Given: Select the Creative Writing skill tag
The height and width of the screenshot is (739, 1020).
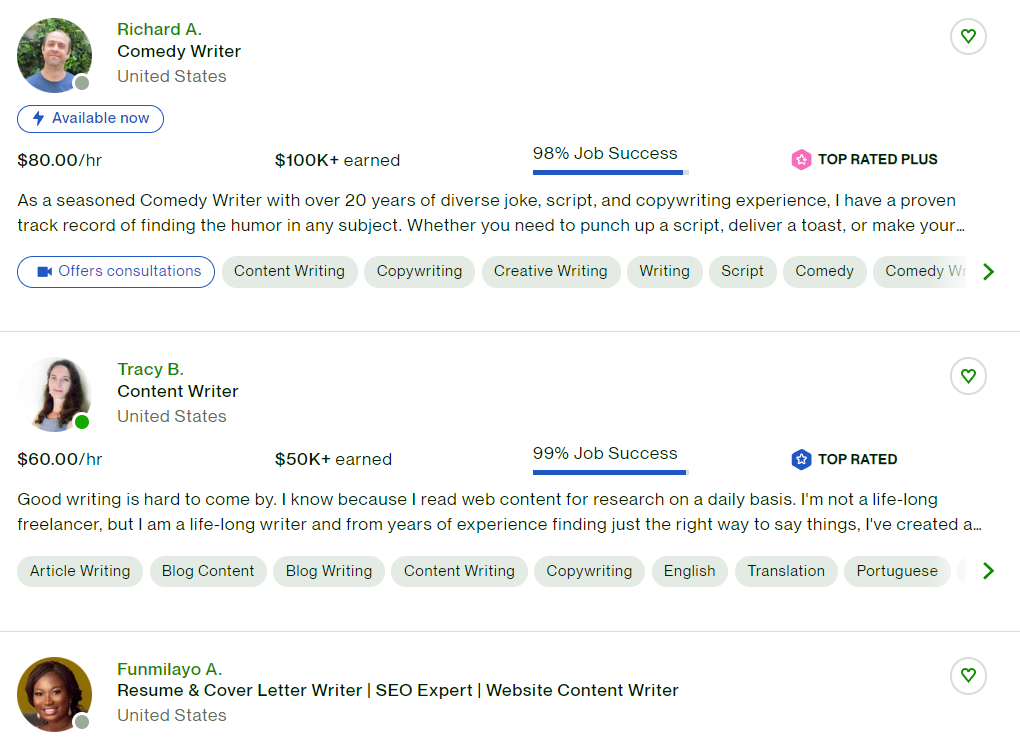Looking at the screenshot, I should 550,271.
